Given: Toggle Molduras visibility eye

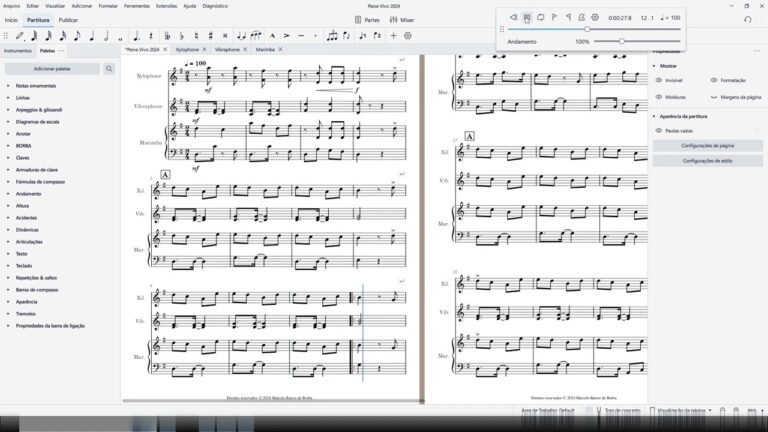Looking at the screenshot, I should [x=659, y=97].
